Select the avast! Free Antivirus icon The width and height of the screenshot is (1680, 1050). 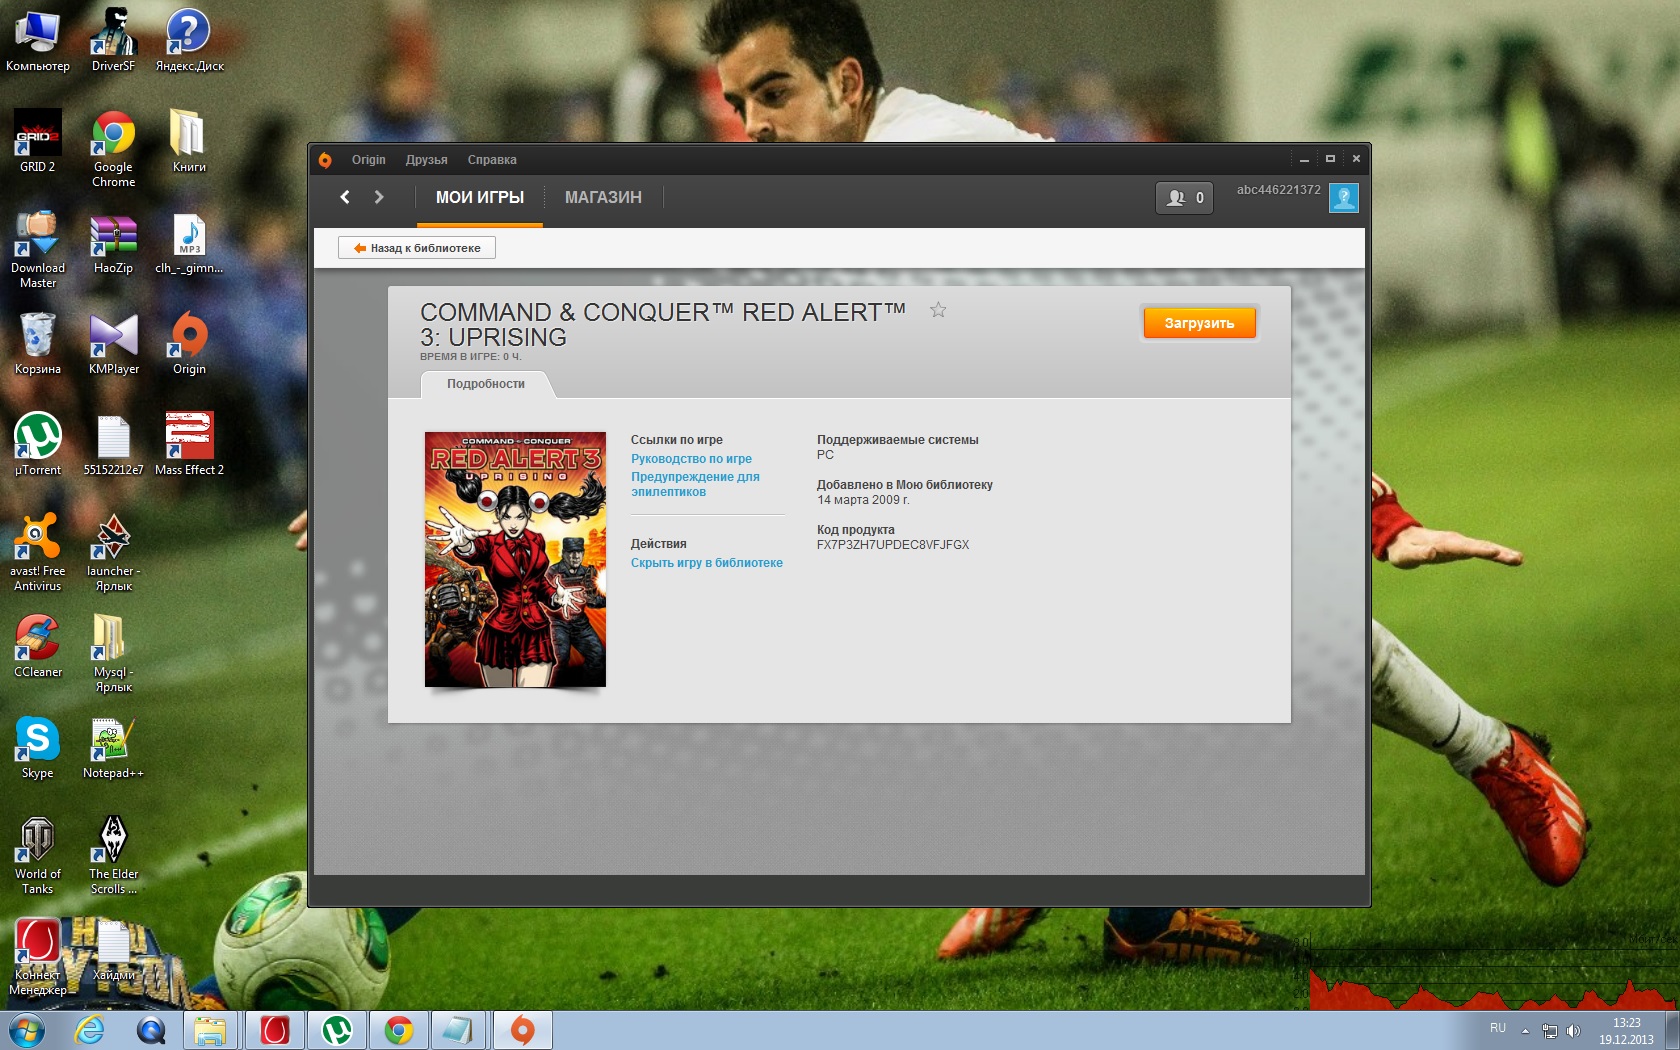coord(38,552)
